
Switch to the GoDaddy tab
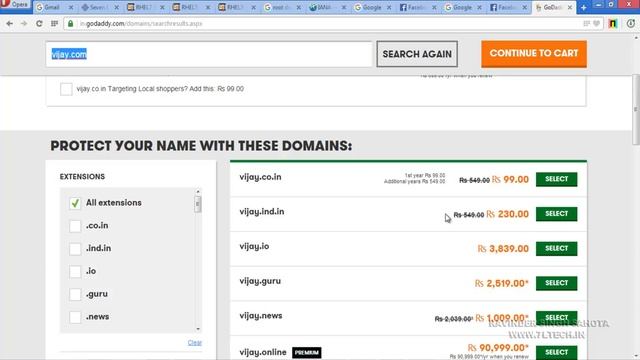tap(553, 7)
